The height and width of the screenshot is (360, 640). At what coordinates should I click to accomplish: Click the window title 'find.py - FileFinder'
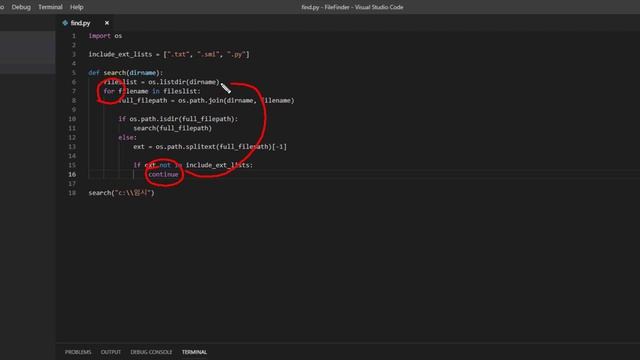coord(352,7)
